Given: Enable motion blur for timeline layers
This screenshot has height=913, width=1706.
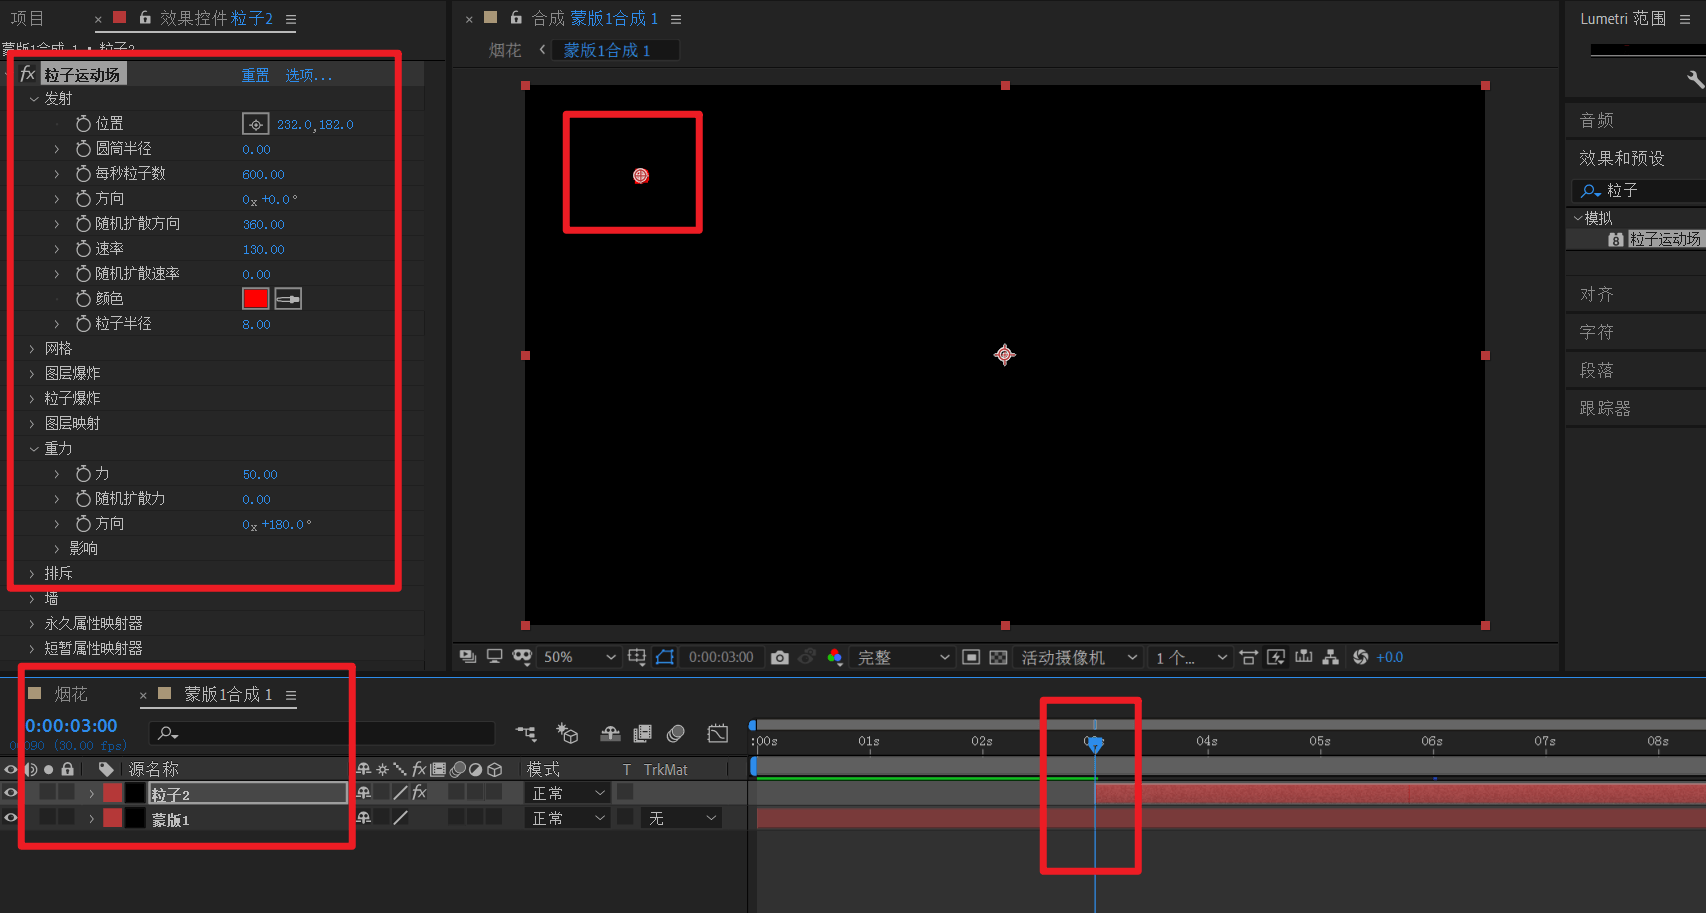Looking at the screenshot, I should click(676, 734).
